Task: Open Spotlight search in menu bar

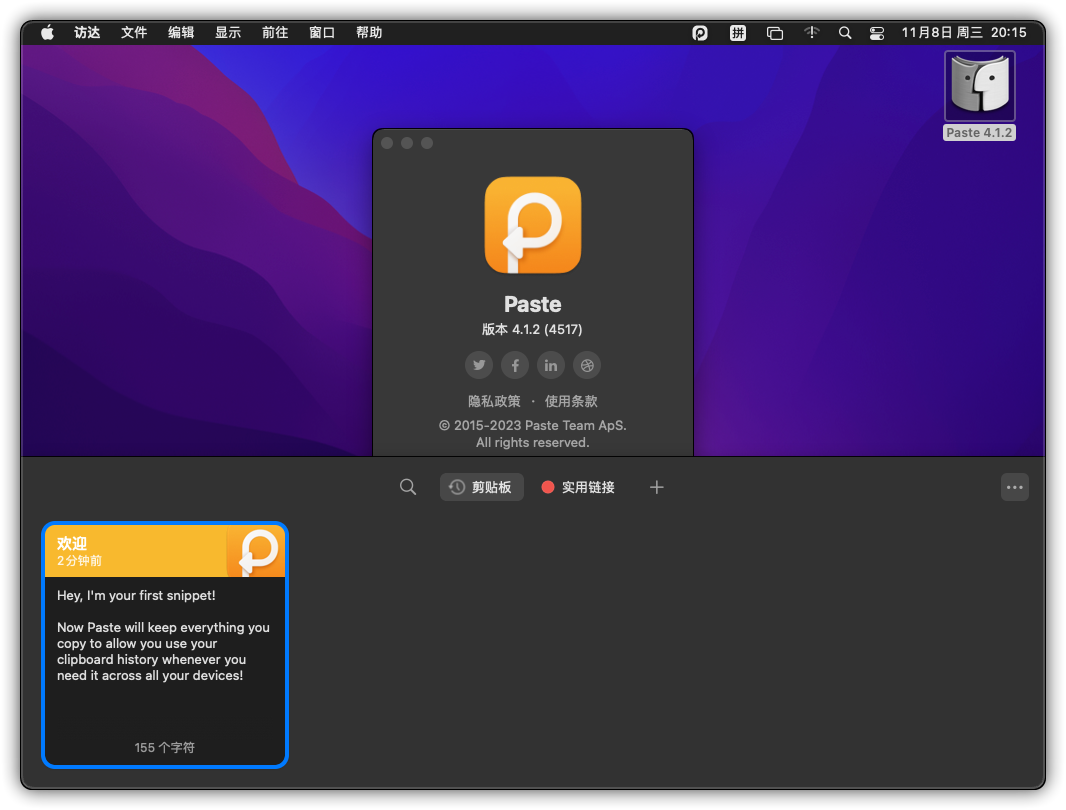Action: click(x=845, y=33)
